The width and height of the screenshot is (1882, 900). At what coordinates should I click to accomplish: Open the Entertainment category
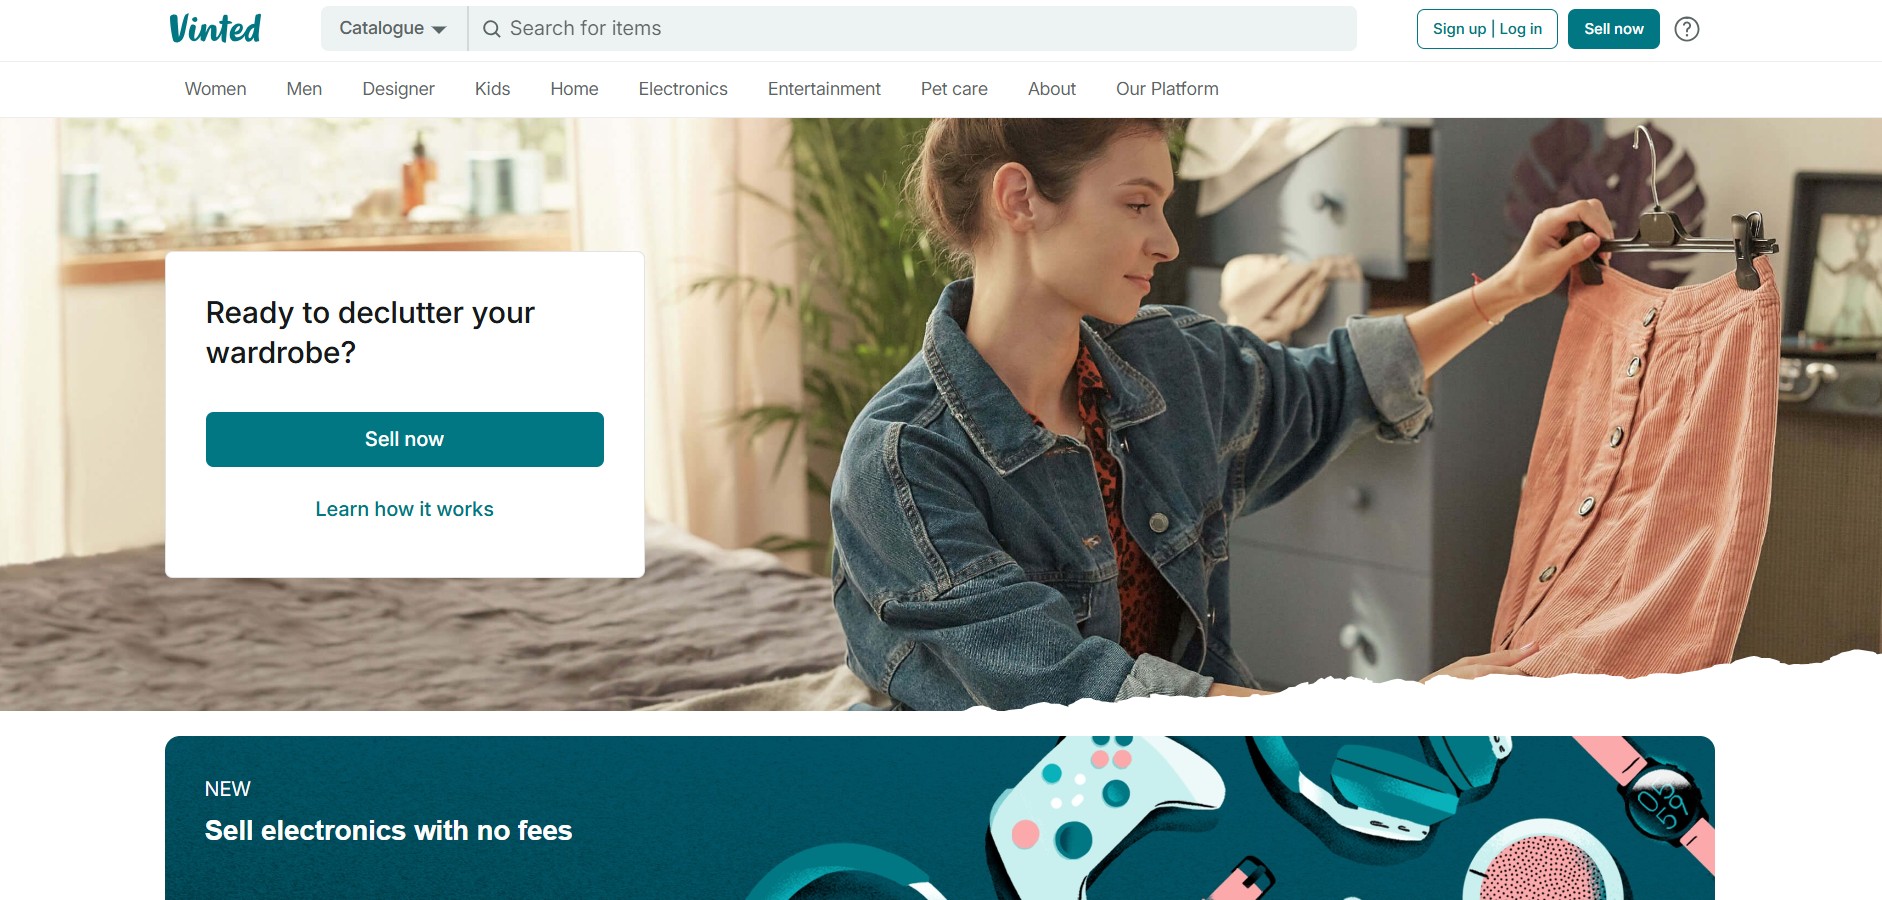point(824,89)
